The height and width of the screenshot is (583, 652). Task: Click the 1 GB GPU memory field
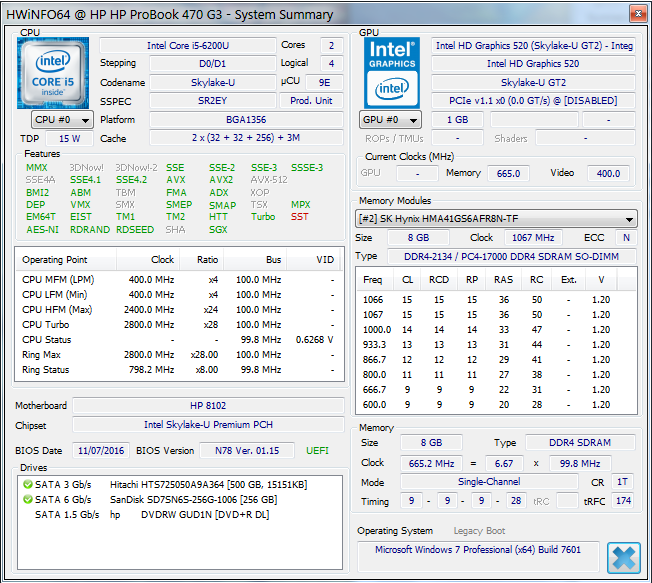pyautogui.click(x=457, y=120)
